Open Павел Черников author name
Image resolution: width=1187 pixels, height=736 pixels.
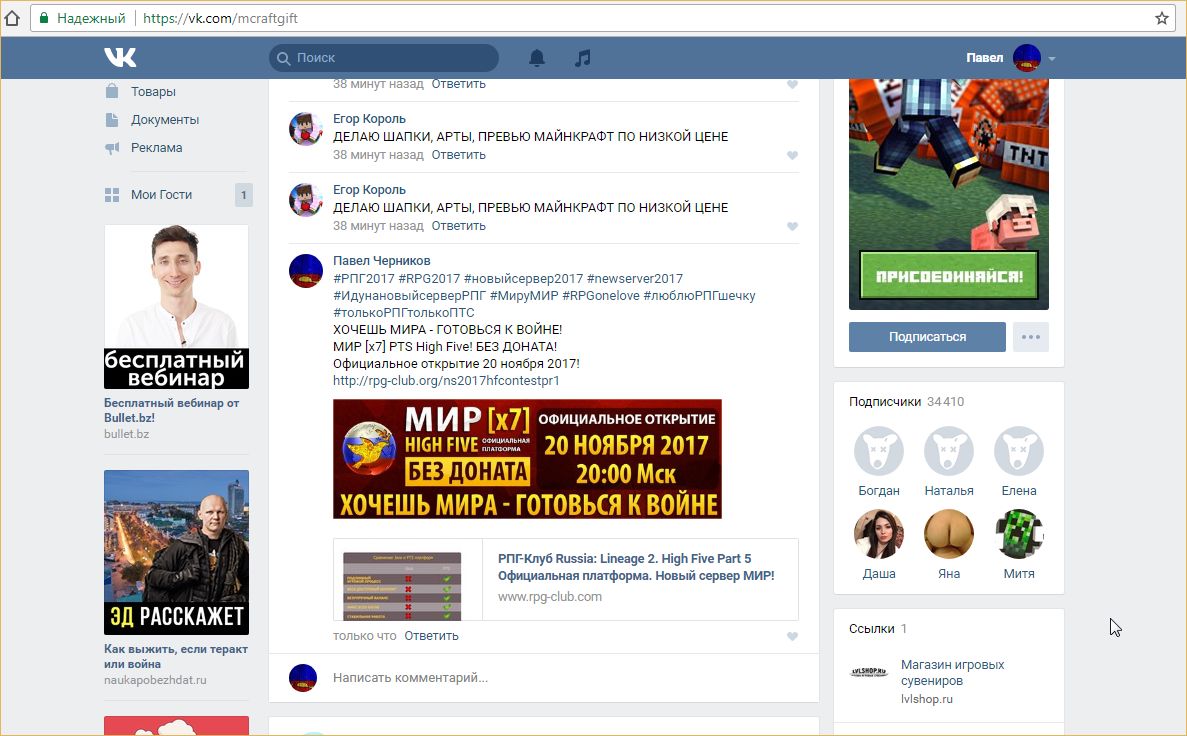point(382,260)
